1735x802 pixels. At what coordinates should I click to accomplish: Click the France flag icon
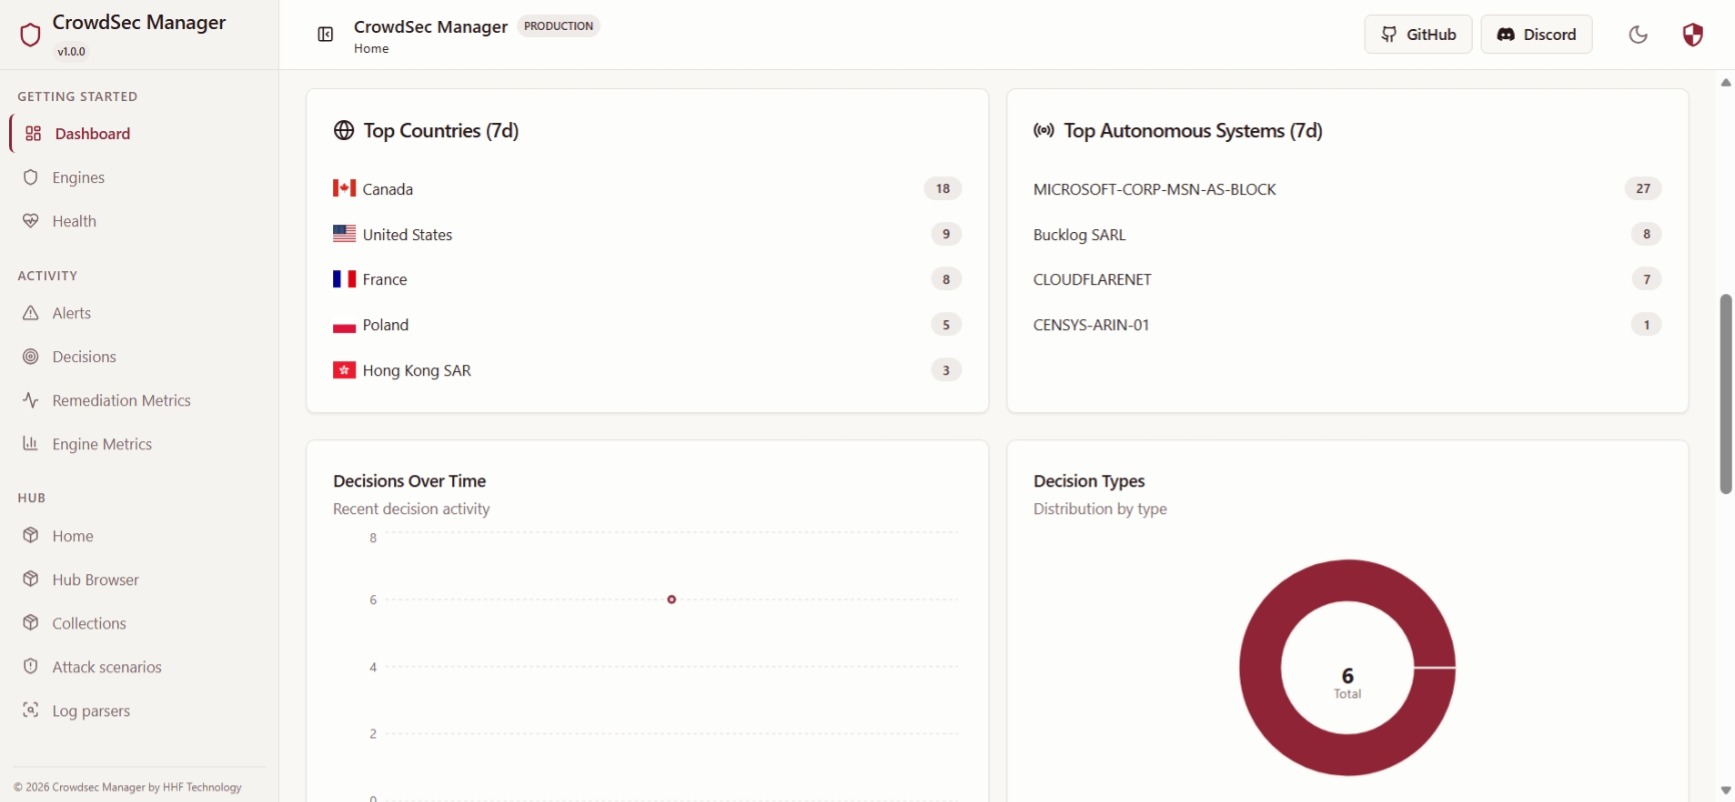click(x=344, y=279)
